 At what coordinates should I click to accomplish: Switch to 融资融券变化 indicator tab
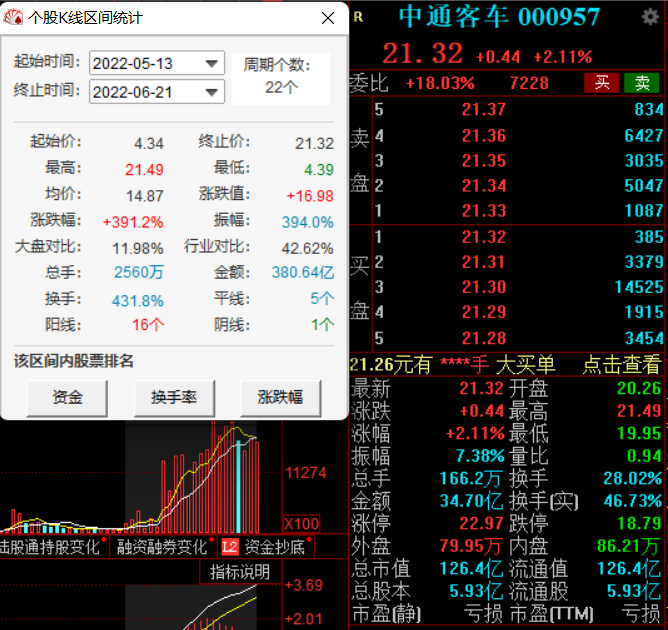[162, 547]
